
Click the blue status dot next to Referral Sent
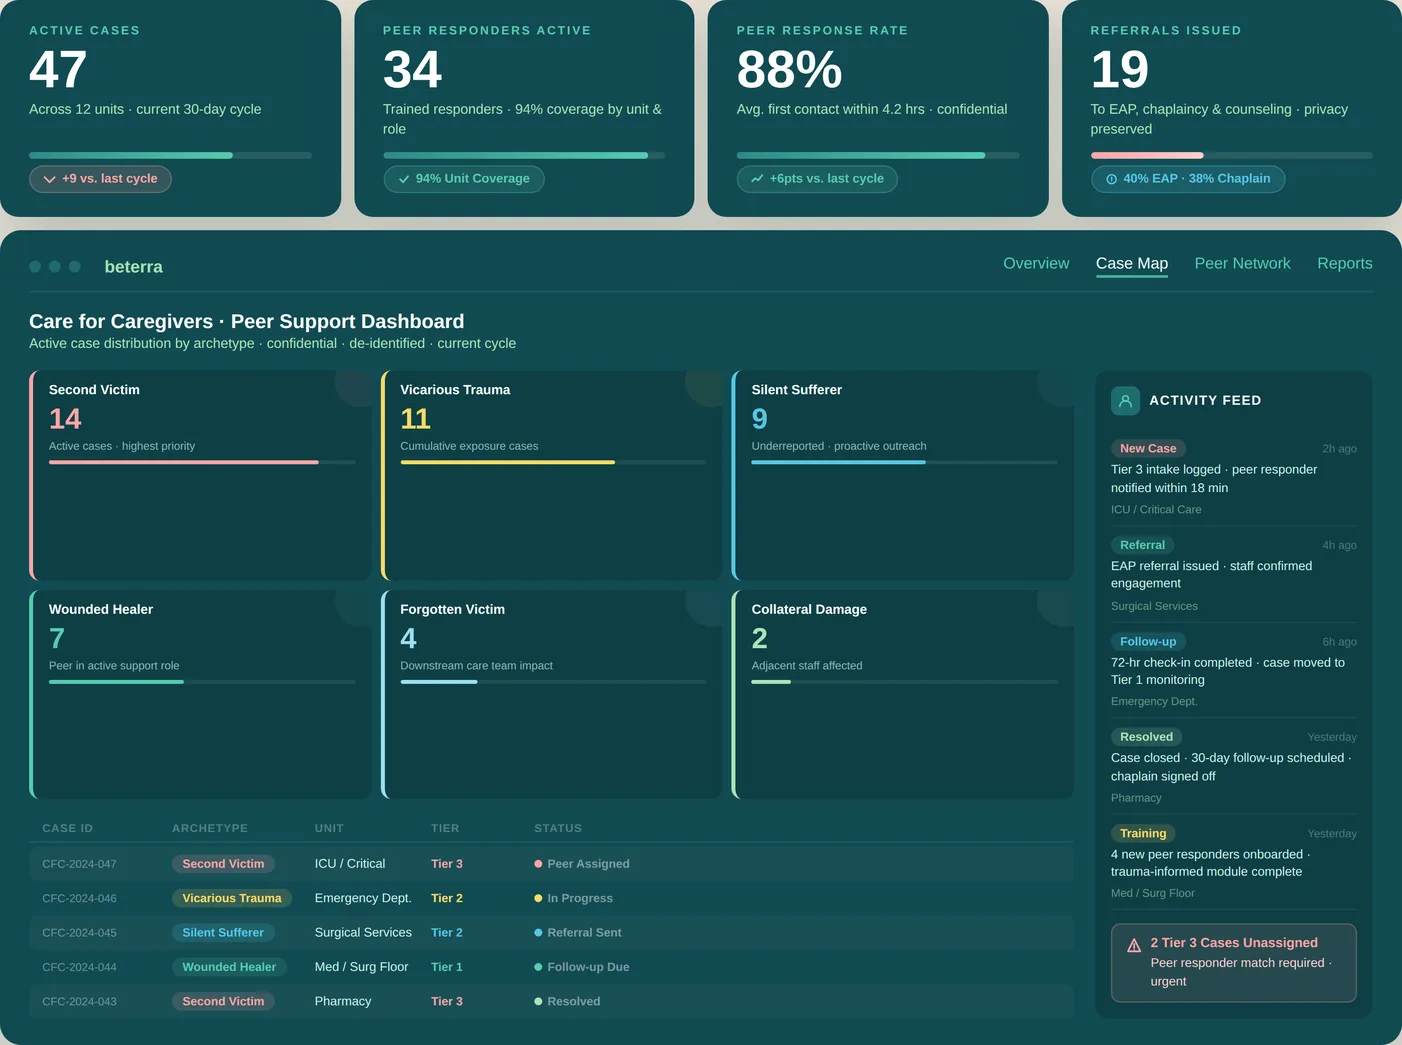(x=537, y=932)
